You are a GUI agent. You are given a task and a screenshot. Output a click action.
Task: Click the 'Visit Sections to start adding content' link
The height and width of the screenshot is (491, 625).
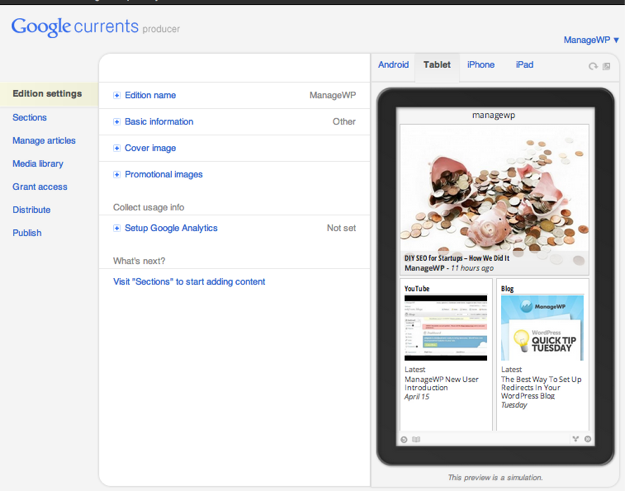pos(189,282)
